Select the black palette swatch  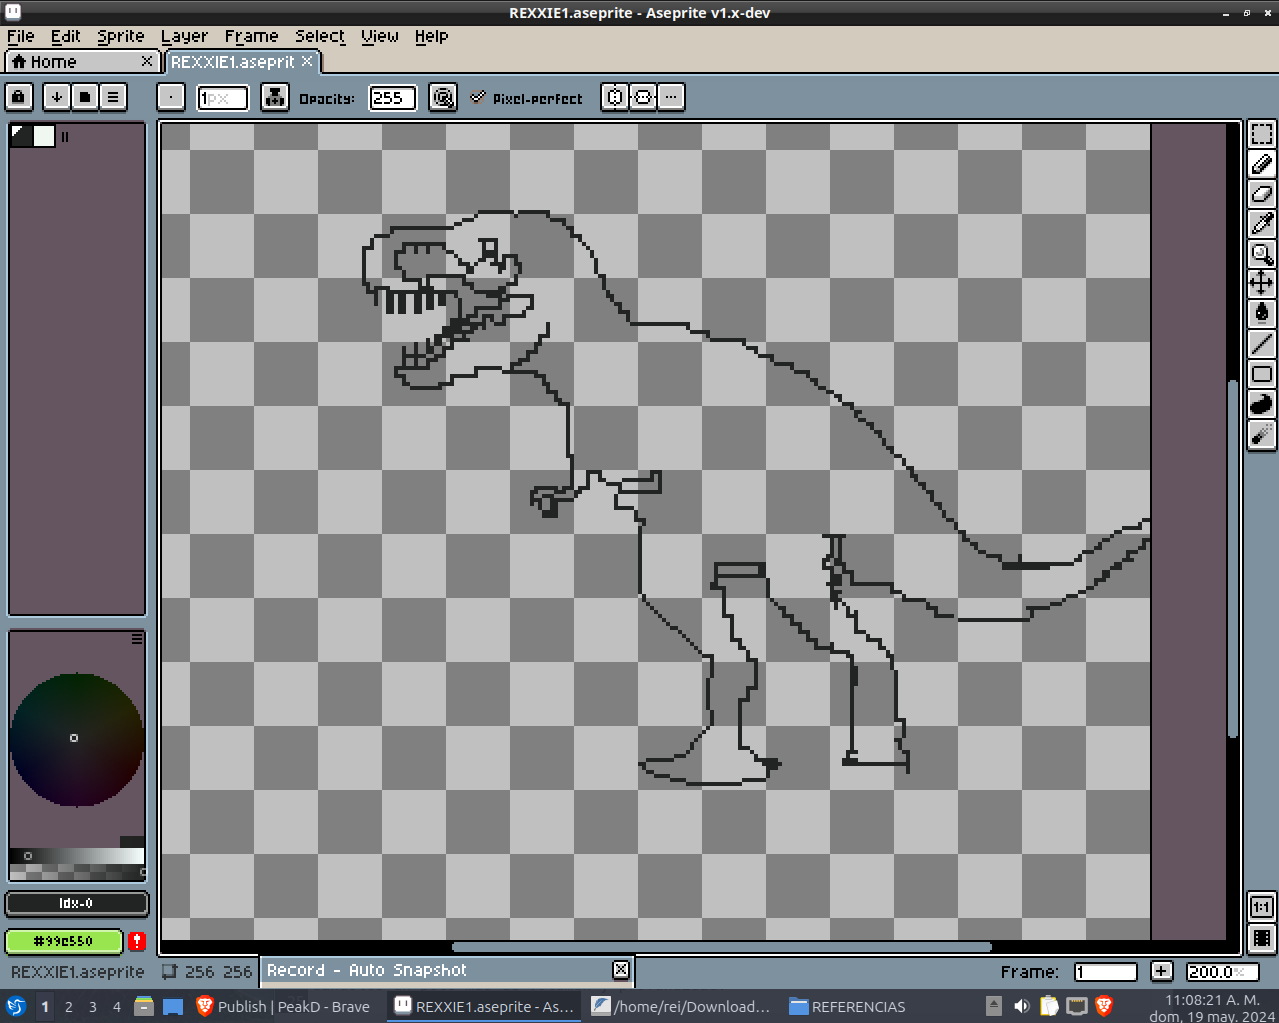click(21, 136)
